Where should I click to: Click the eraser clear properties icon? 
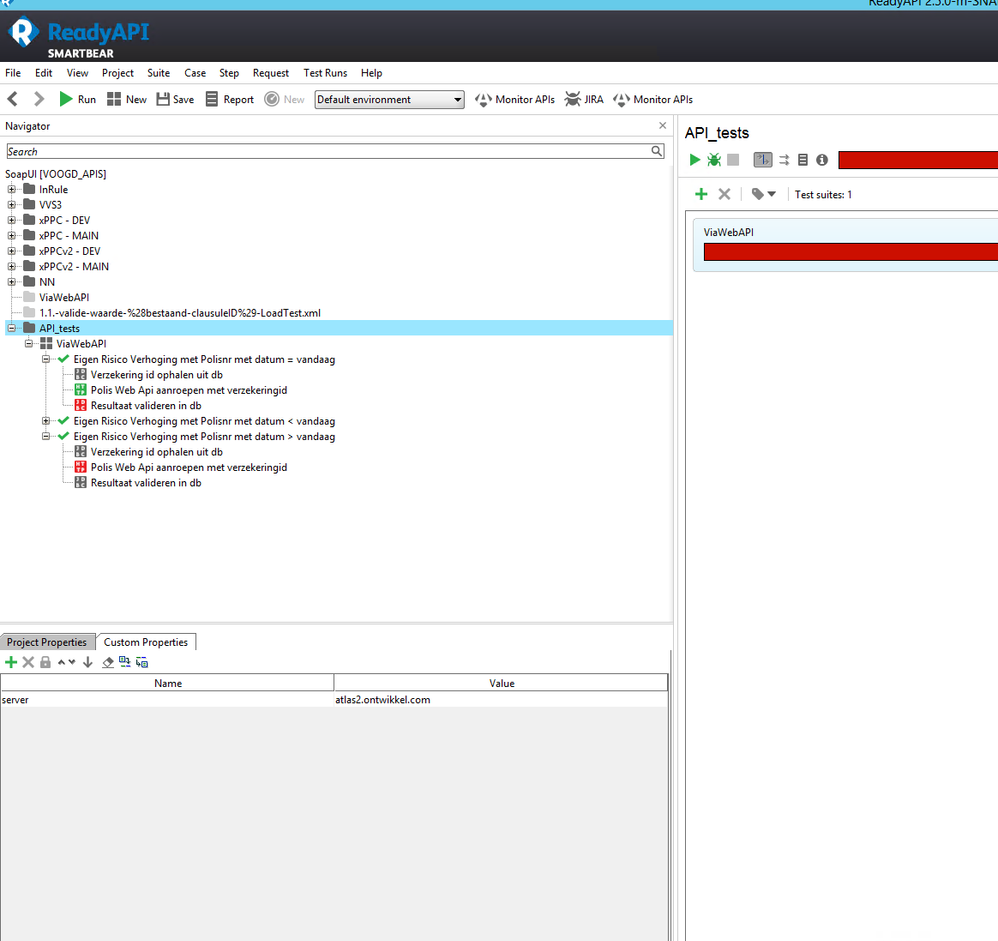tap(108, 662)
